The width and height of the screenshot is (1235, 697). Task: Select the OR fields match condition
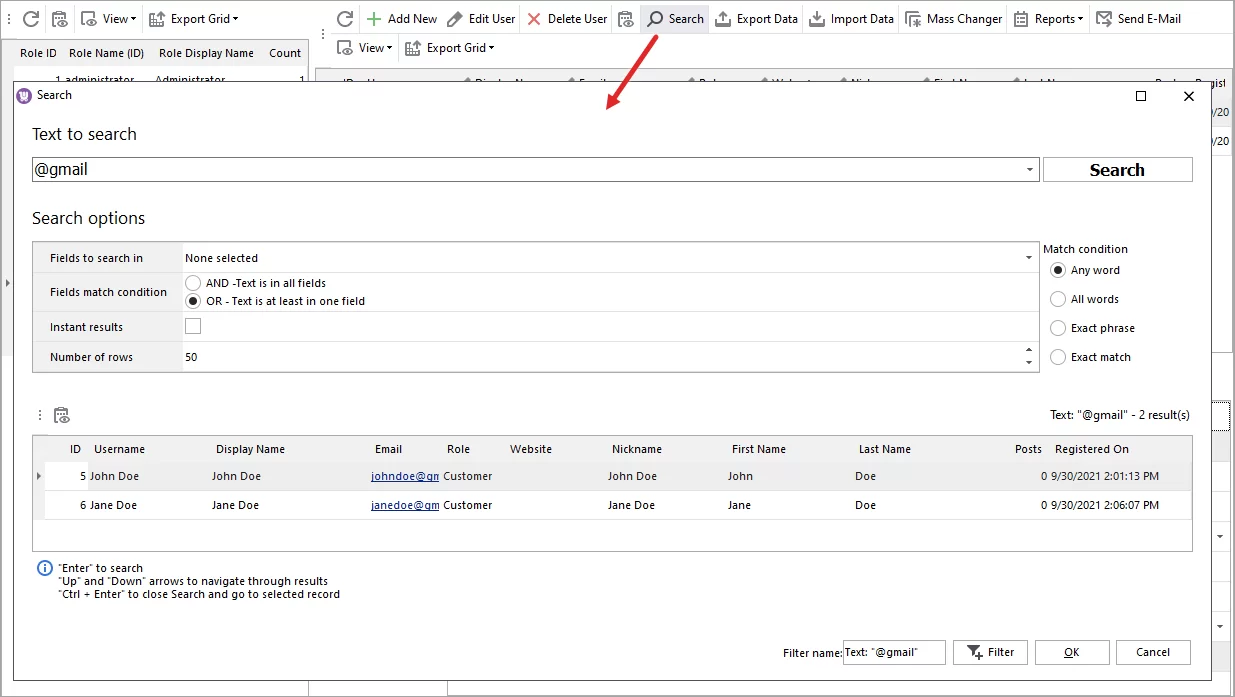pos(192,301)
